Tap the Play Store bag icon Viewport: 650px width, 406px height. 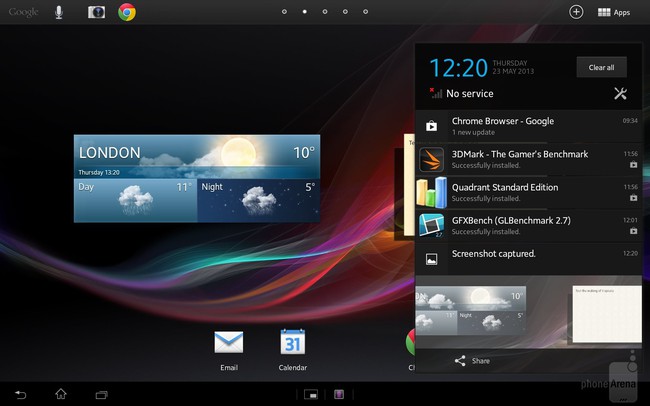pos(432,126)
